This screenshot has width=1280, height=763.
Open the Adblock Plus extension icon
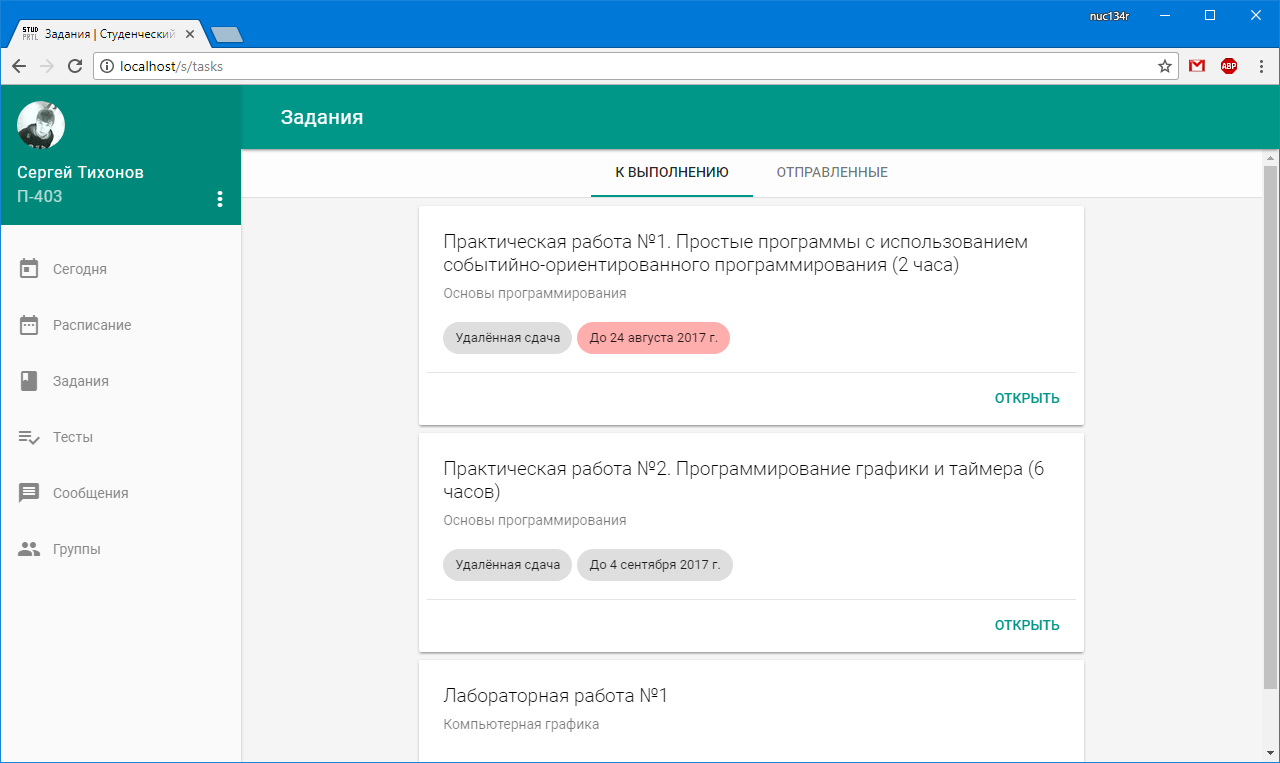point(1229,65)
